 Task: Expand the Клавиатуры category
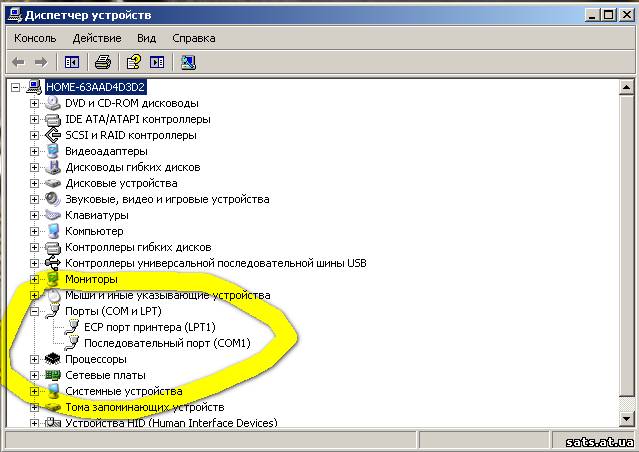(x=34, y=215)
